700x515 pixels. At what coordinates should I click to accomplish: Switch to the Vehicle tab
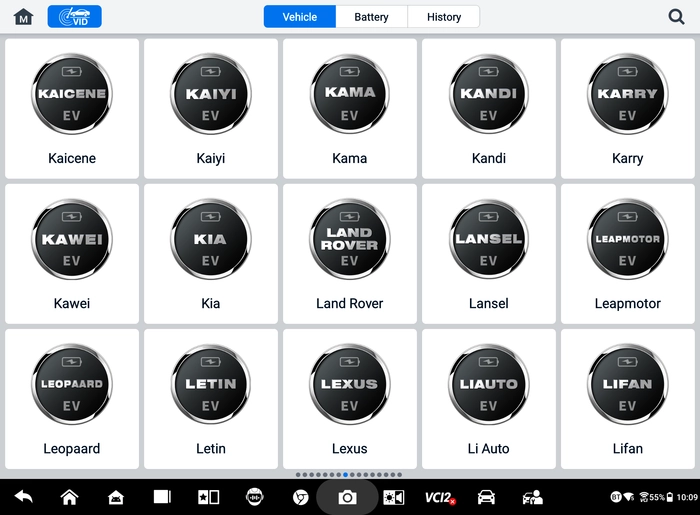point(300,17)
